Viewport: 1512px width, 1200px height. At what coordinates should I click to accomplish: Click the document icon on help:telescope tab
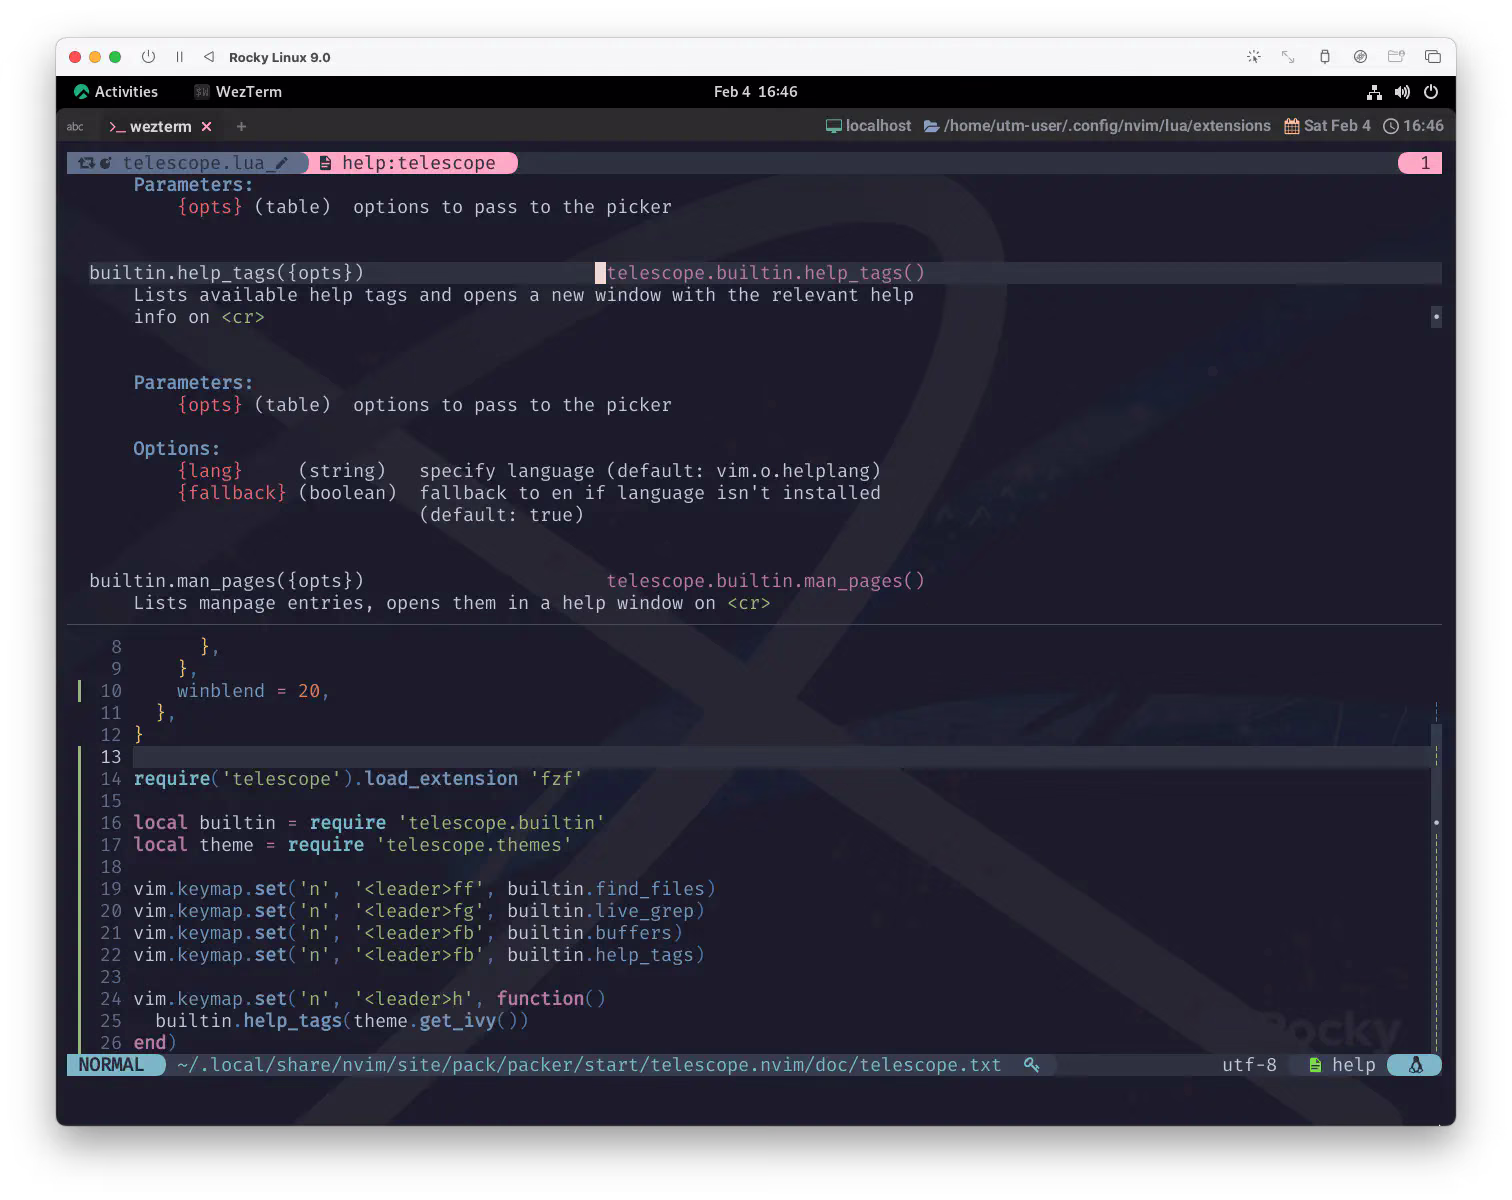pyautogui.click(x=325, y=163)
